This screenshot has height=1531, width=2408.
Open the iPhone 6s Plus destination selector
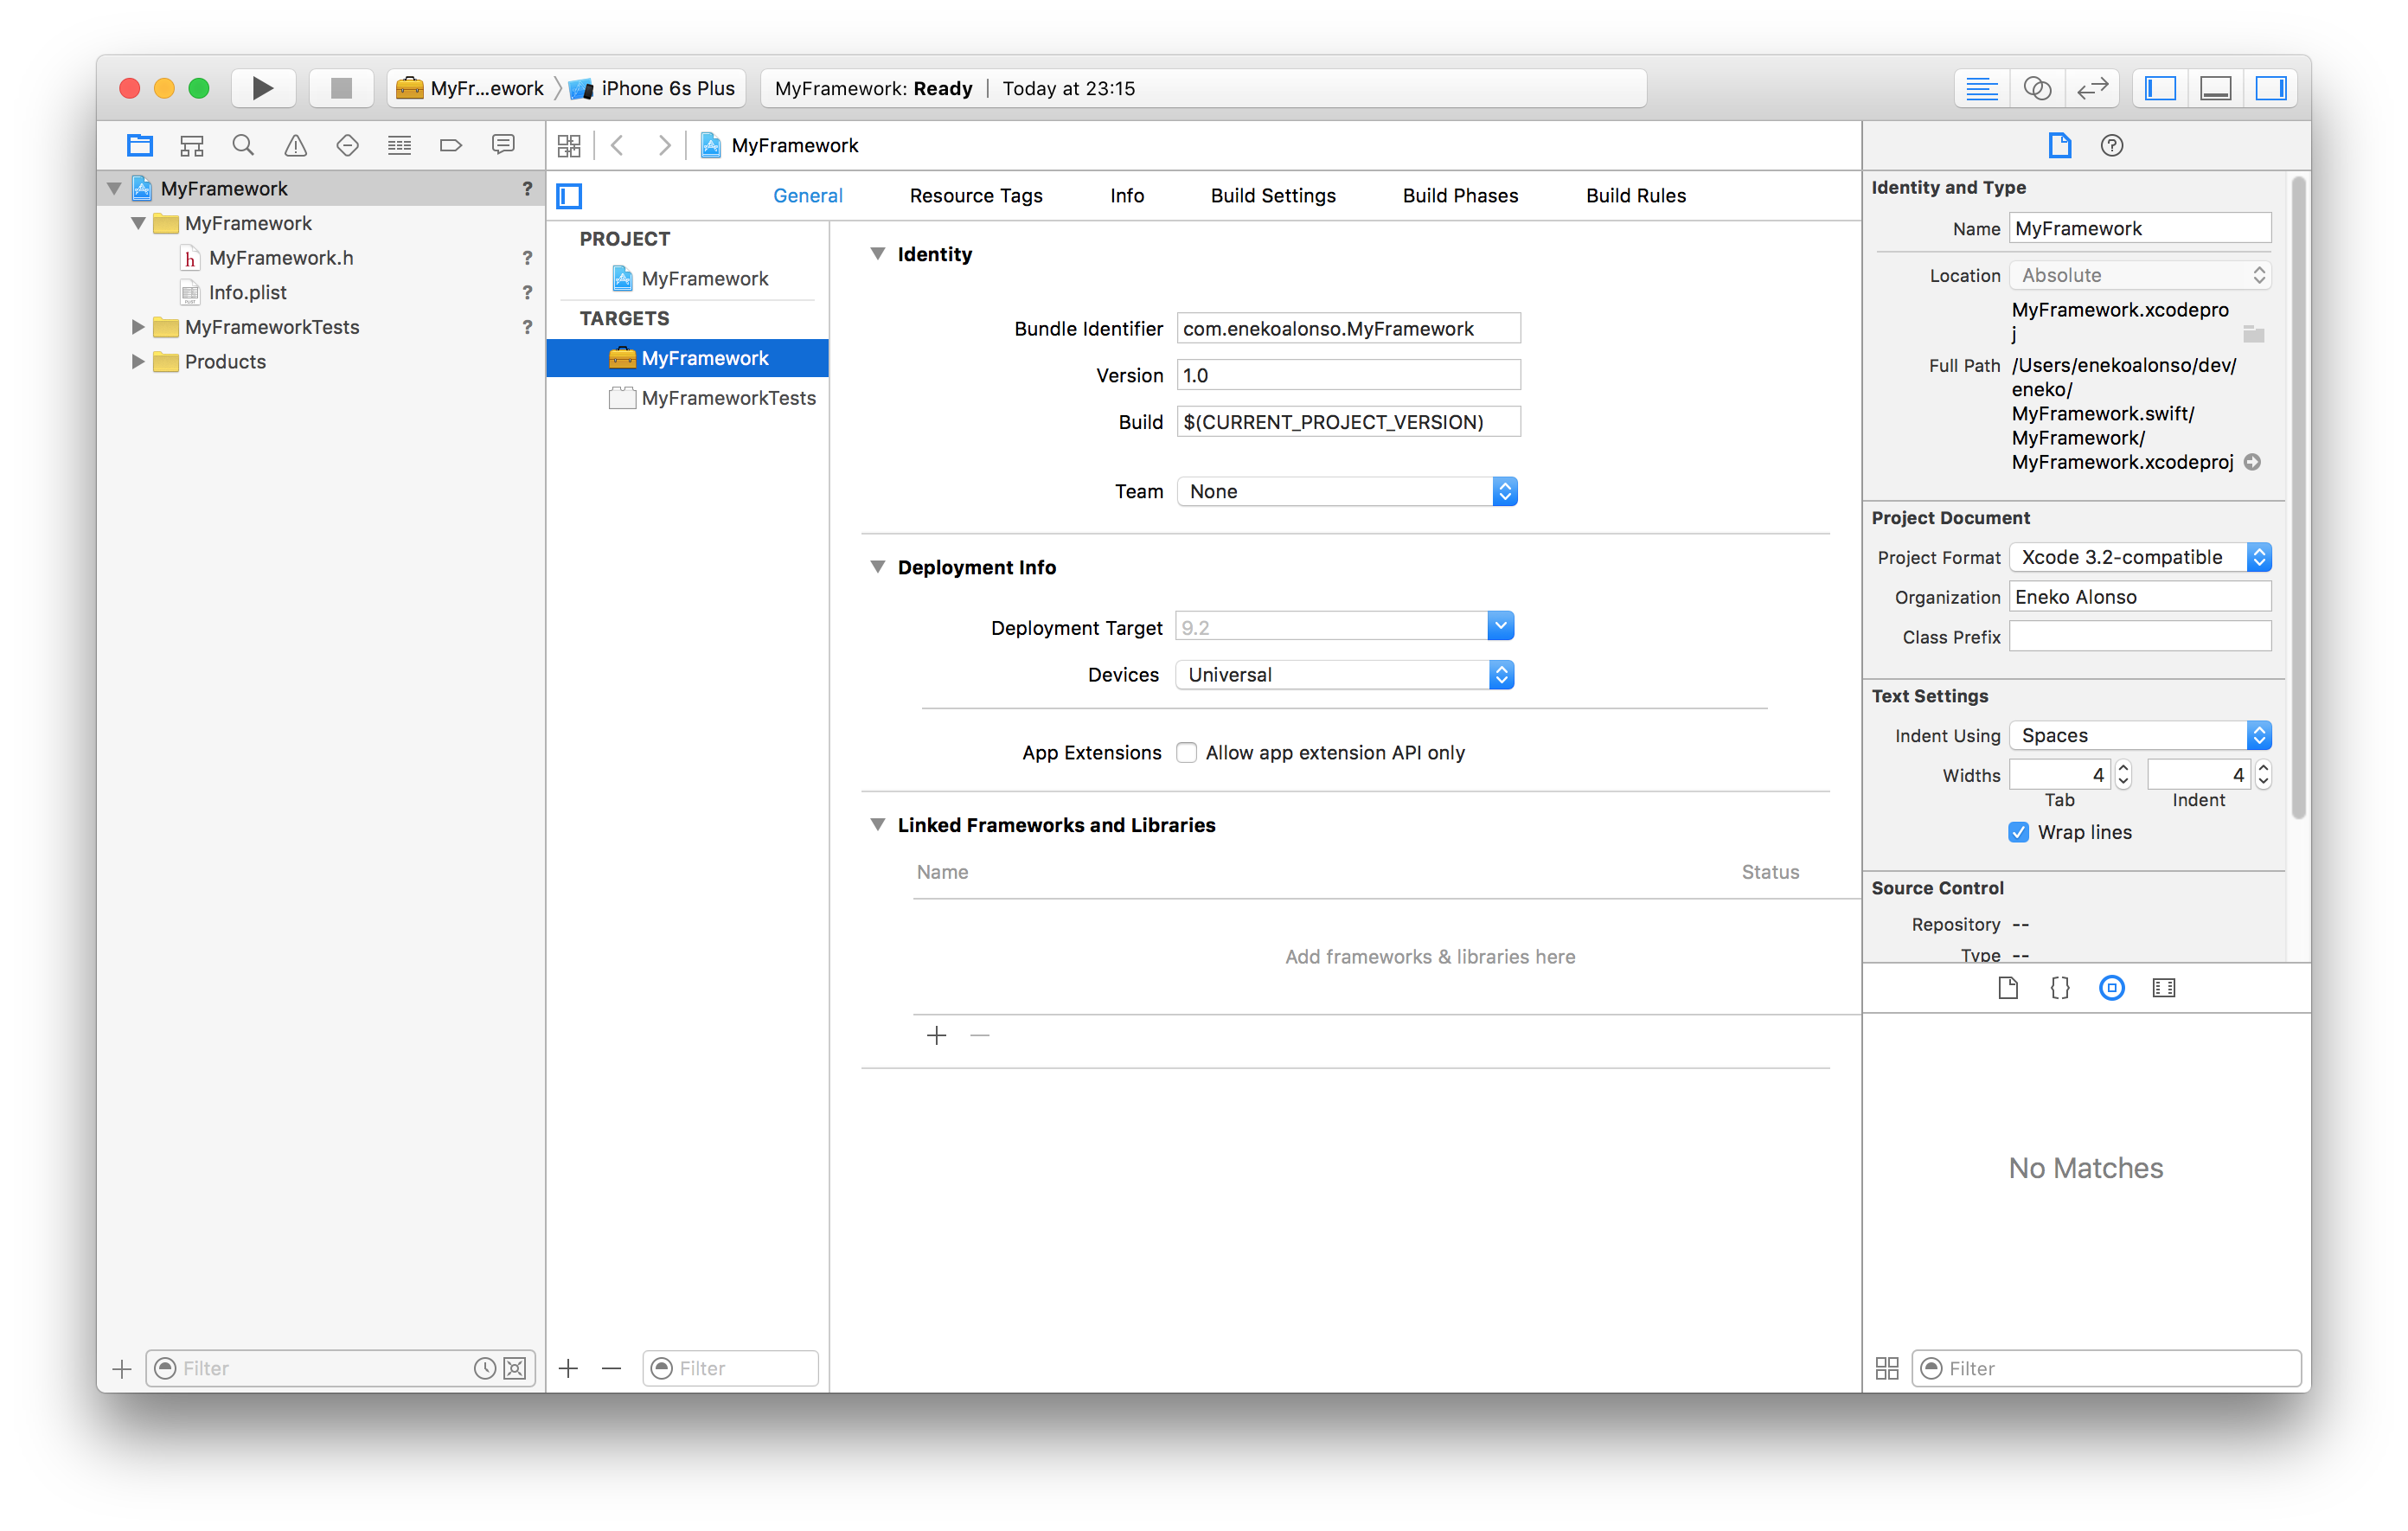(652, 88)
